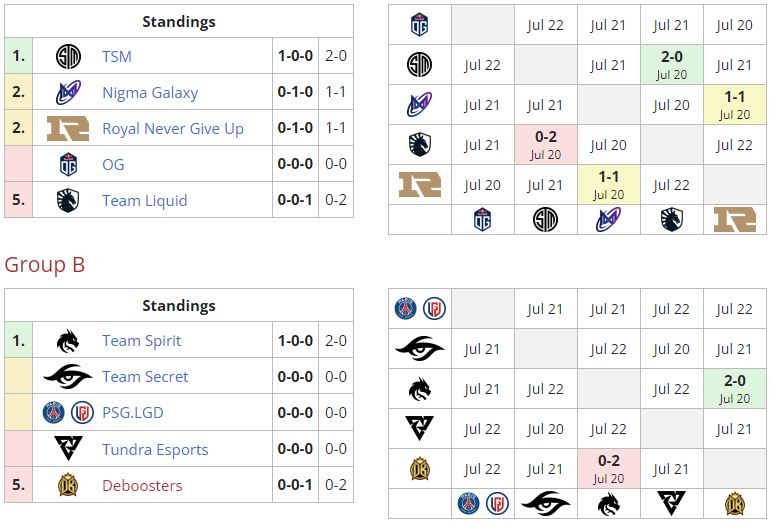This screenshot has height=525, width=771.
Task: Click the Team Spirit dragon logo in the standings
Action: pyautogui.click(x=68, y=341)
